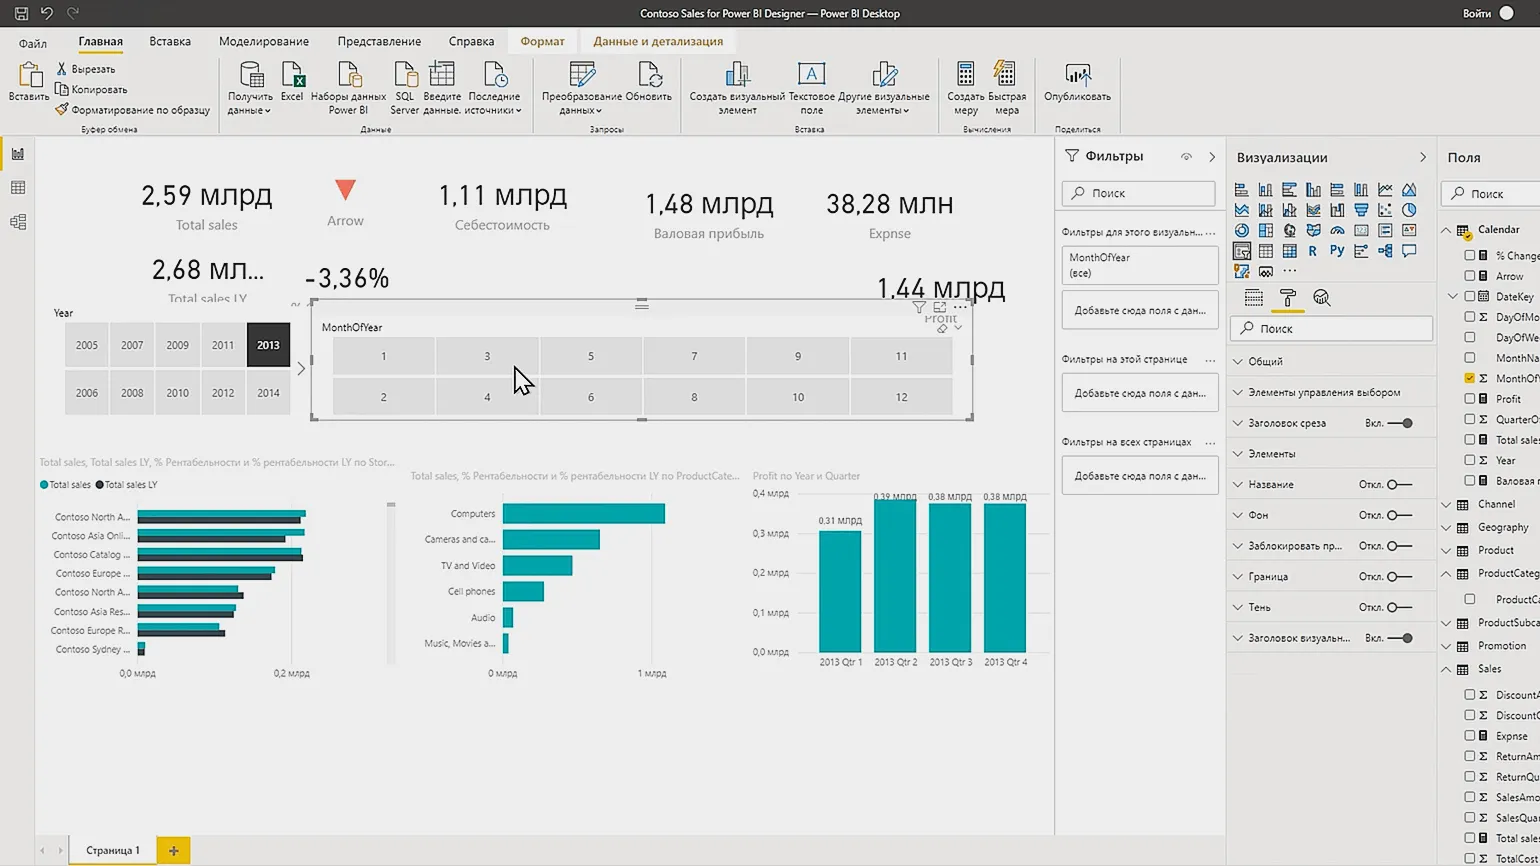The height and width of the screenshot is (866, 1540).
Task: Toggle the Заголовок среза switch
Action: pyautogui.click(x=1400, y=423)
